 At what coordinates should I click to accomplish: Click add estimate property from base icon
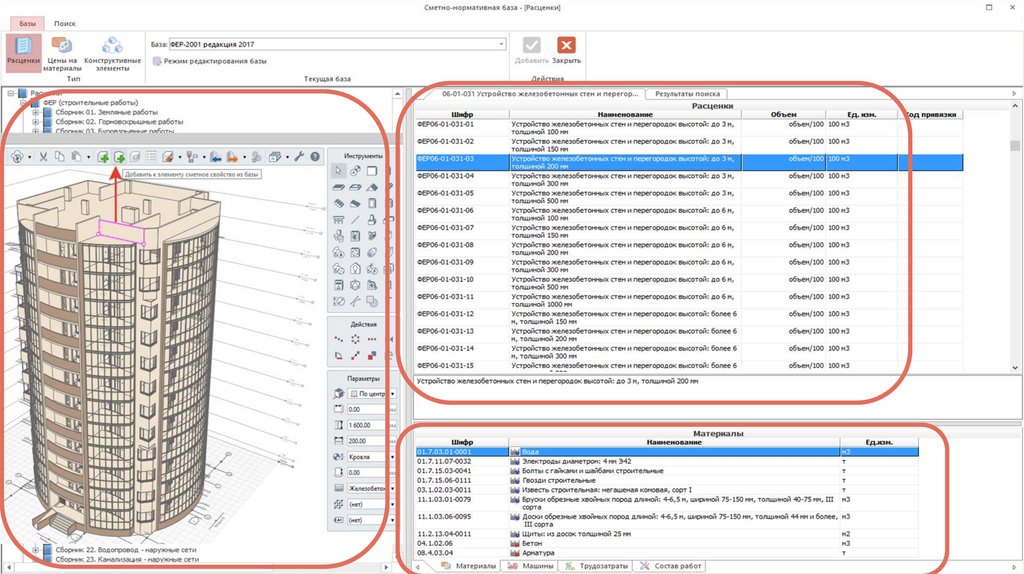[x=119, y=157]
